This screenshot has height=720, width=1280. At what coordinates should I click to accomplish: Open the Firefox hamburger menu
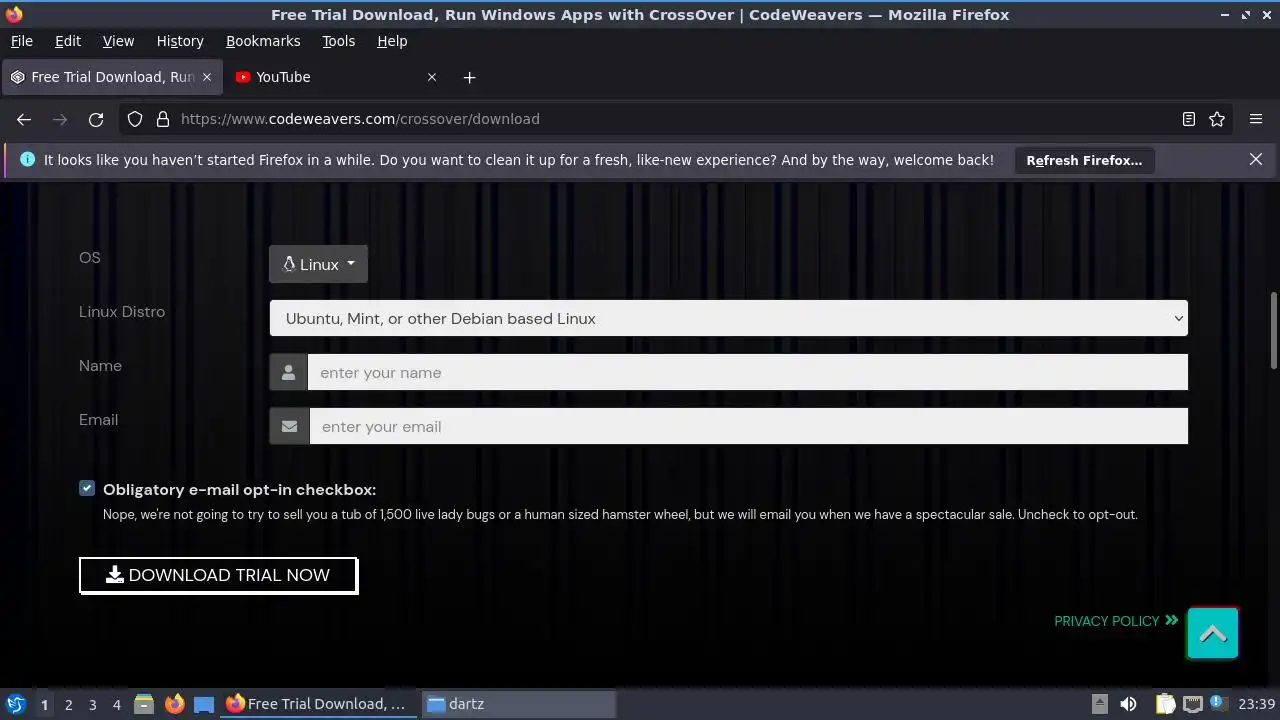1256,119
